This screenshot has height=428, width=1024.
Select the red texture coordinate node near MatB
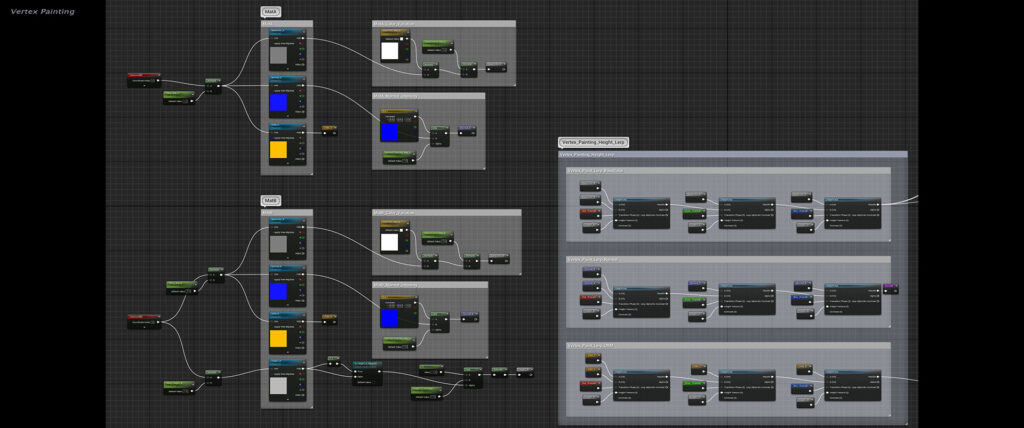(x=143, y=320)
